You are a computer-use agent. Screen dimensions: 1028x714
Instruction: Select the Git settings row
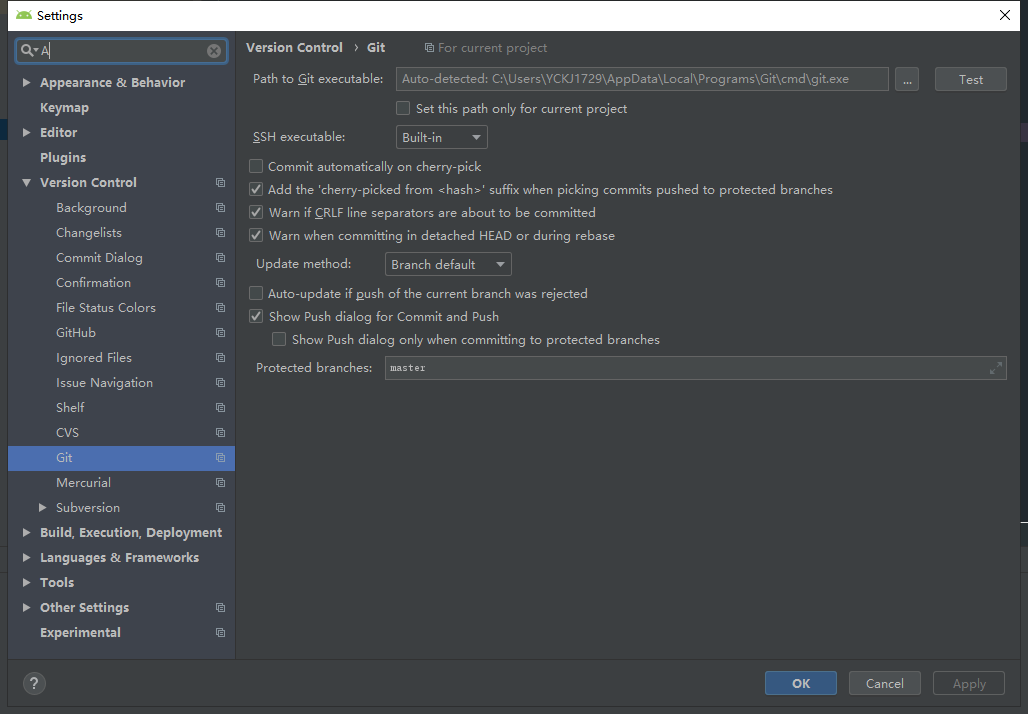tap(121, 458)
